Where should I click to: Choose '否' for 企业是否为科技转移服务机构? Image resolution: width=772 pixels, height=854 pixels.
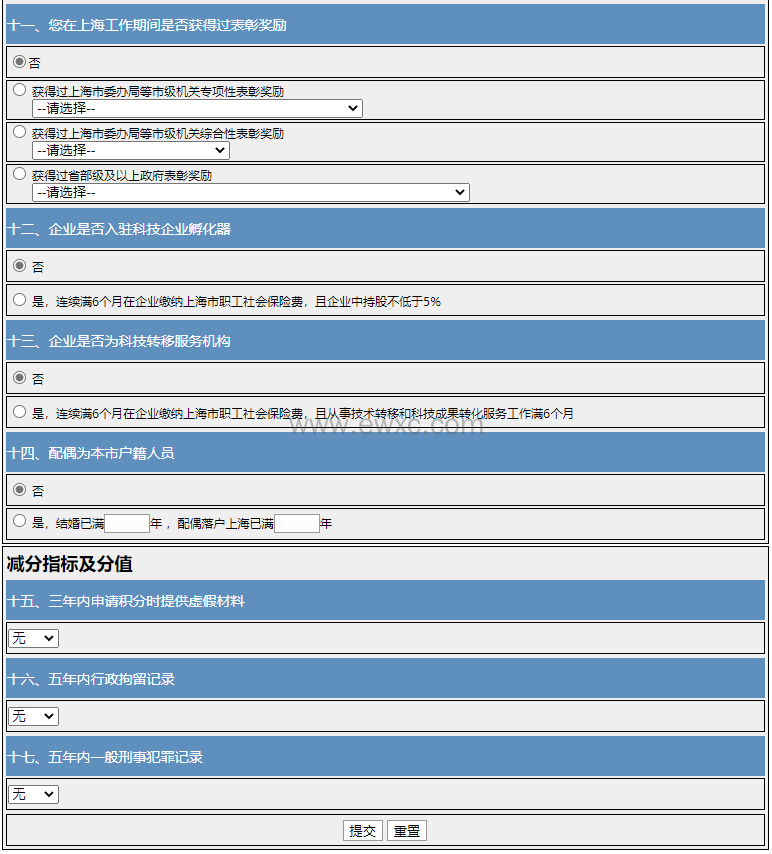pos(19,378)
